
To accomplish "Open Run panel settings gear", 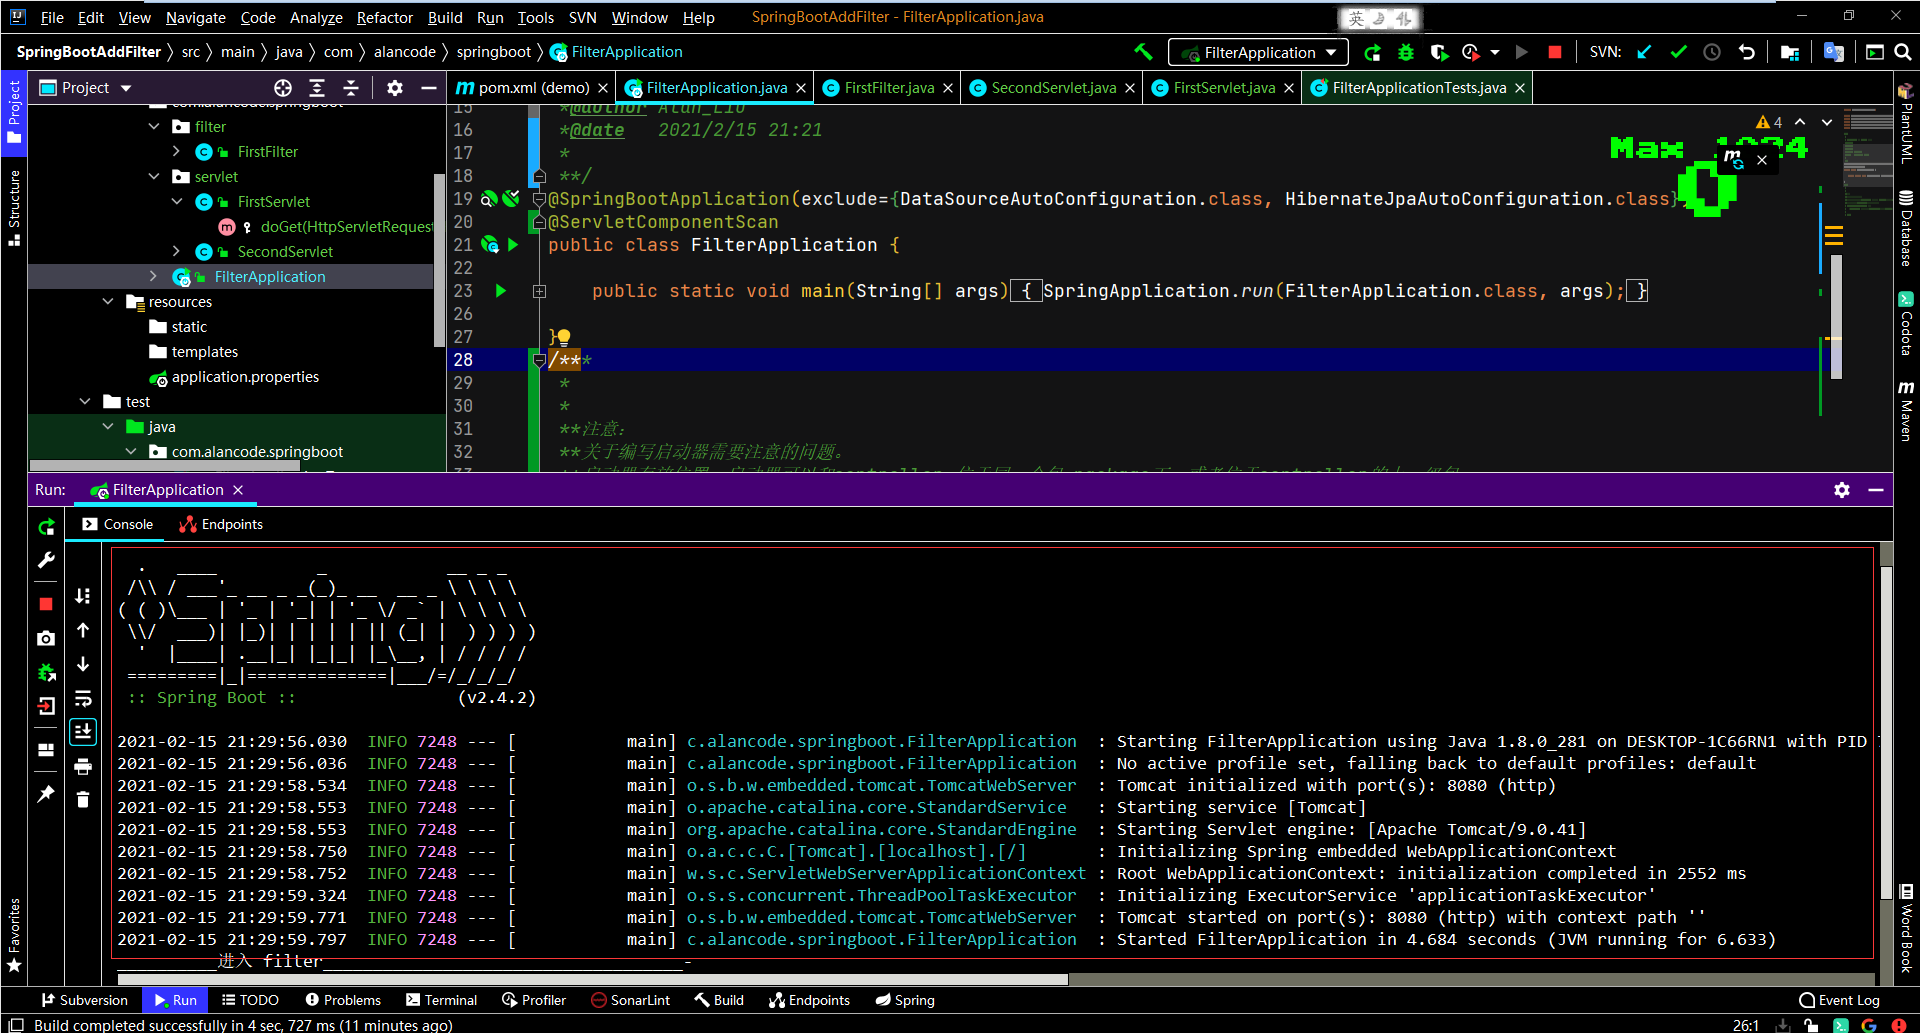I will point(1842,490).
